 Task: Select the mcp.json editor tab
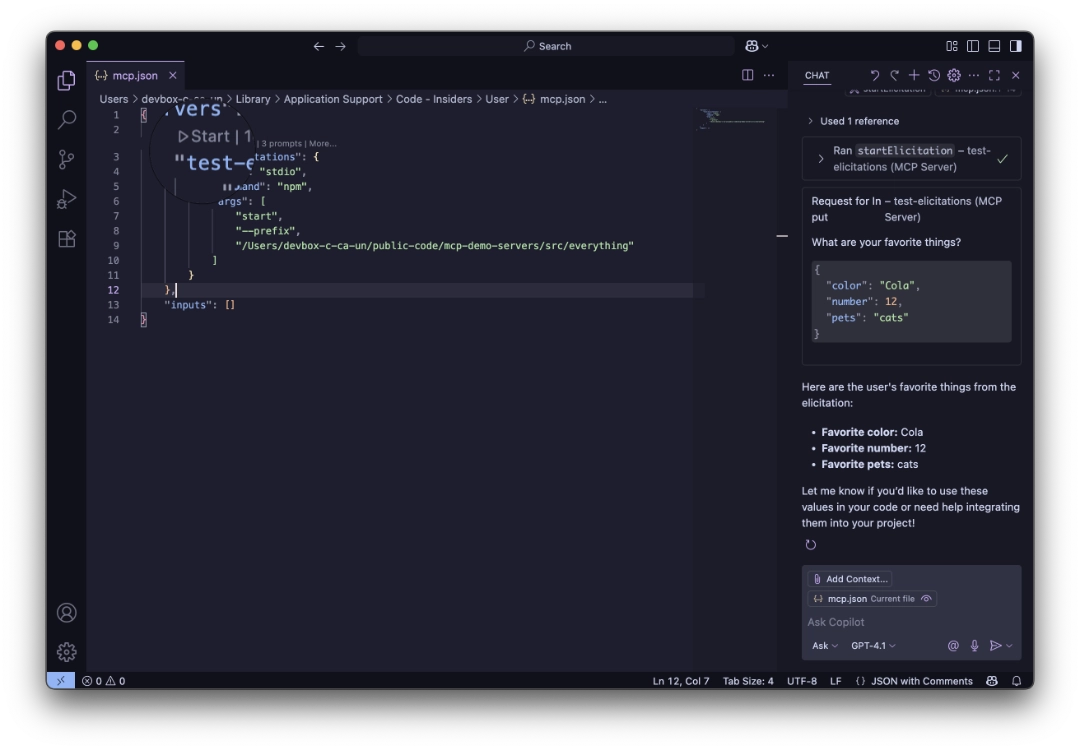click(x=135, y=75)
